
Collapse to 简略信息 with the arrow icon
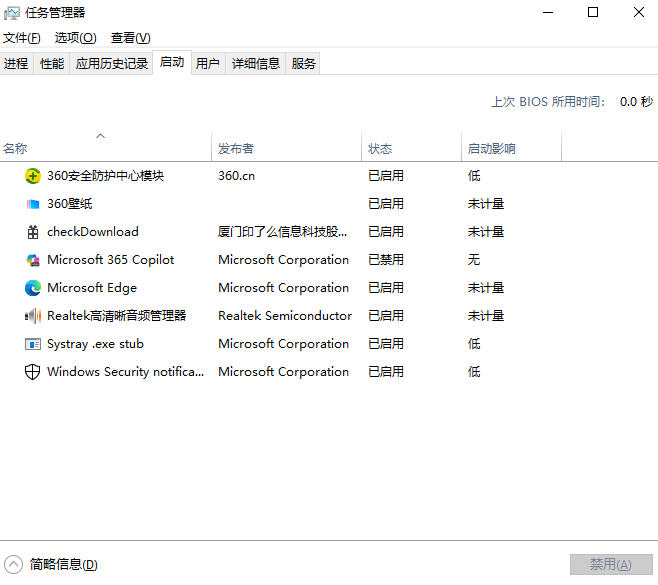pyautogui.click(x=13, y=564)
